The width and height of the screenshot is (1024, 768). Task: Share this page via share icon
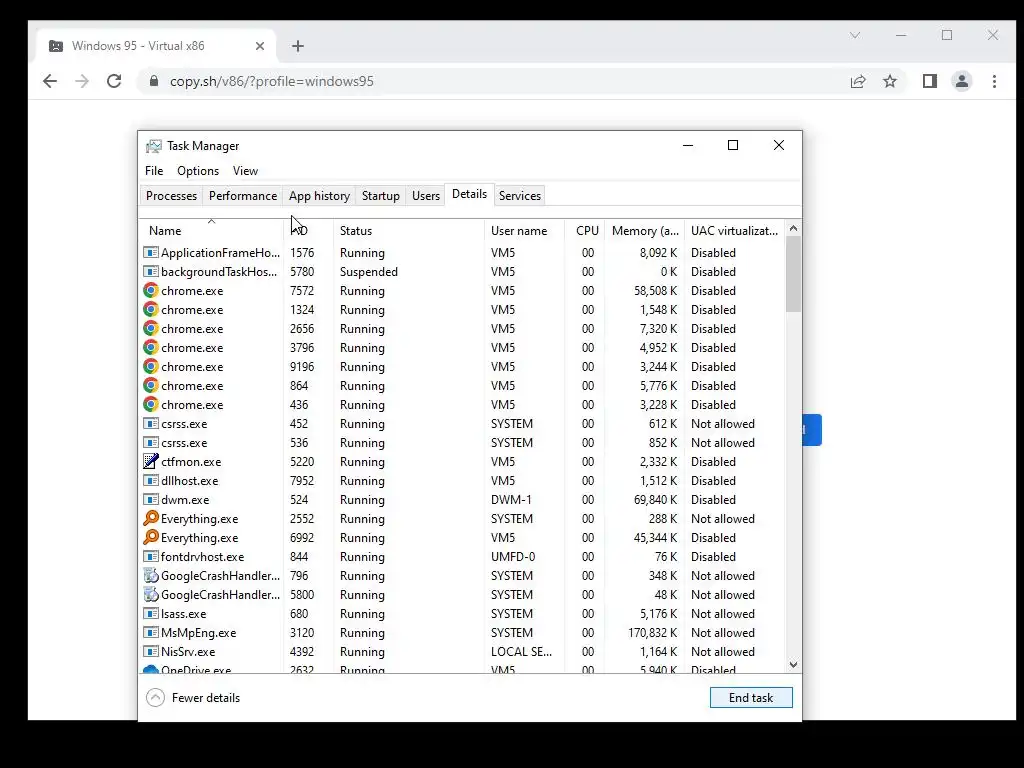tap(858, 81)
